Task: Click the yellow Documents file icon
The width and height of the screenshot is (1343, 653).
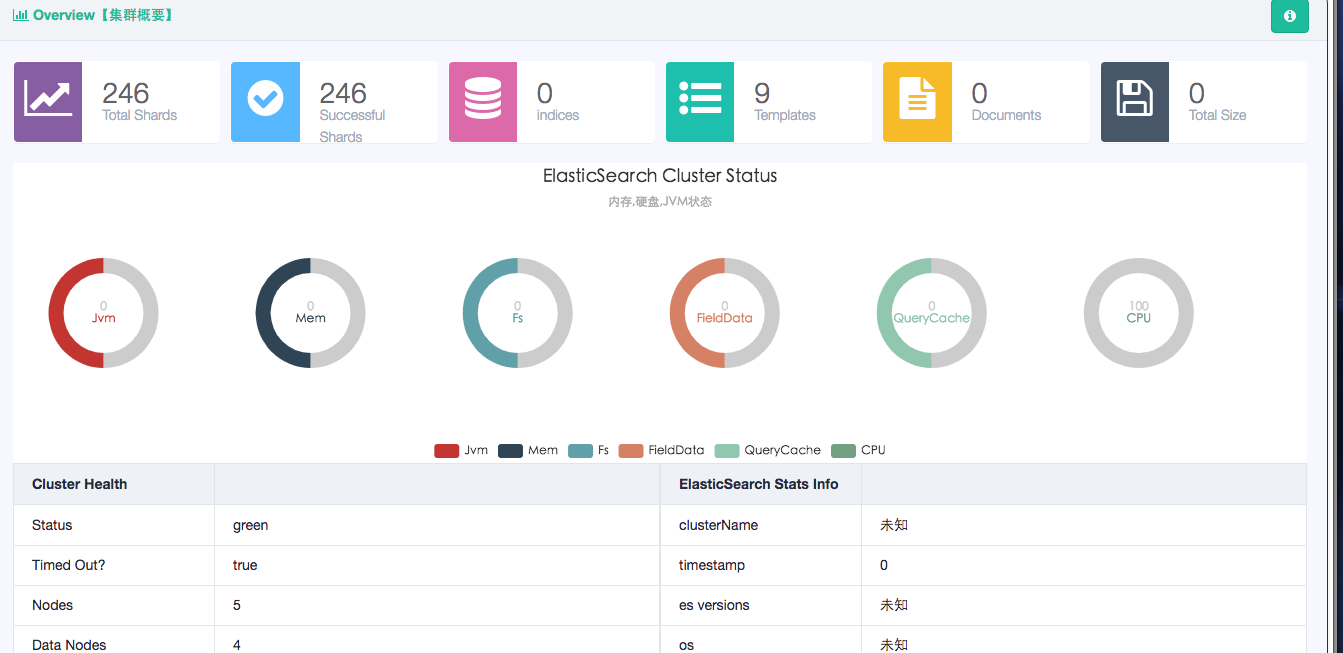Action: (x=917, y=101)
